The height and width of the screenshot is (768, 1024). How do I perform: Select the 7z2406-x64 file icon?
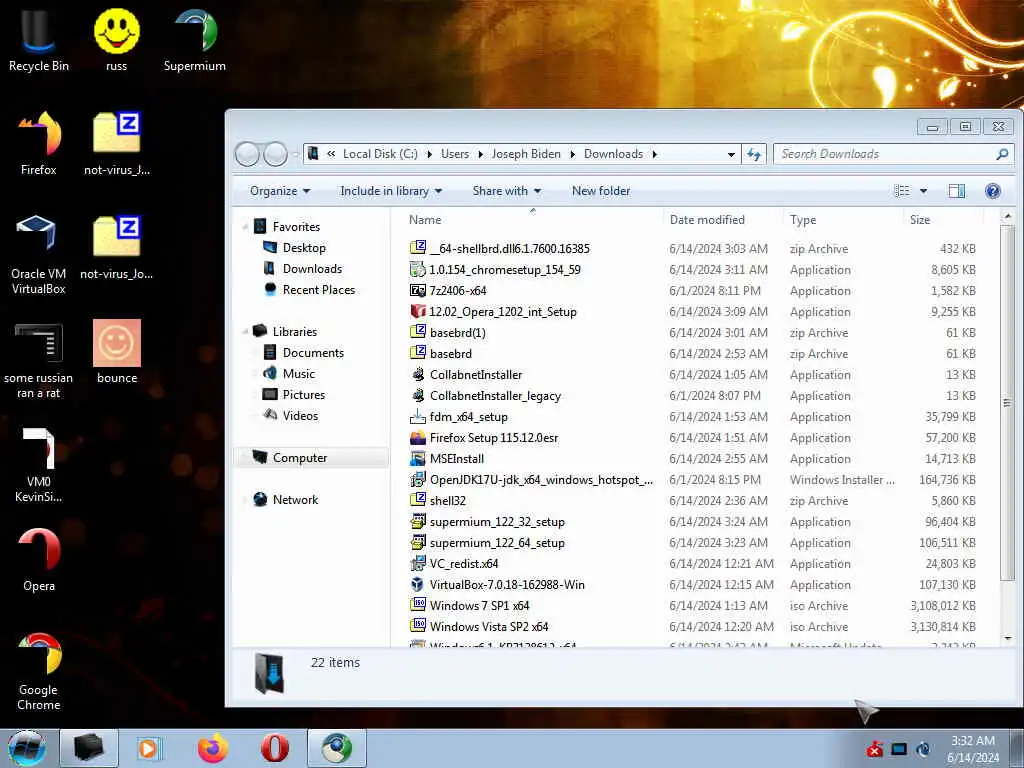point(417,291)
